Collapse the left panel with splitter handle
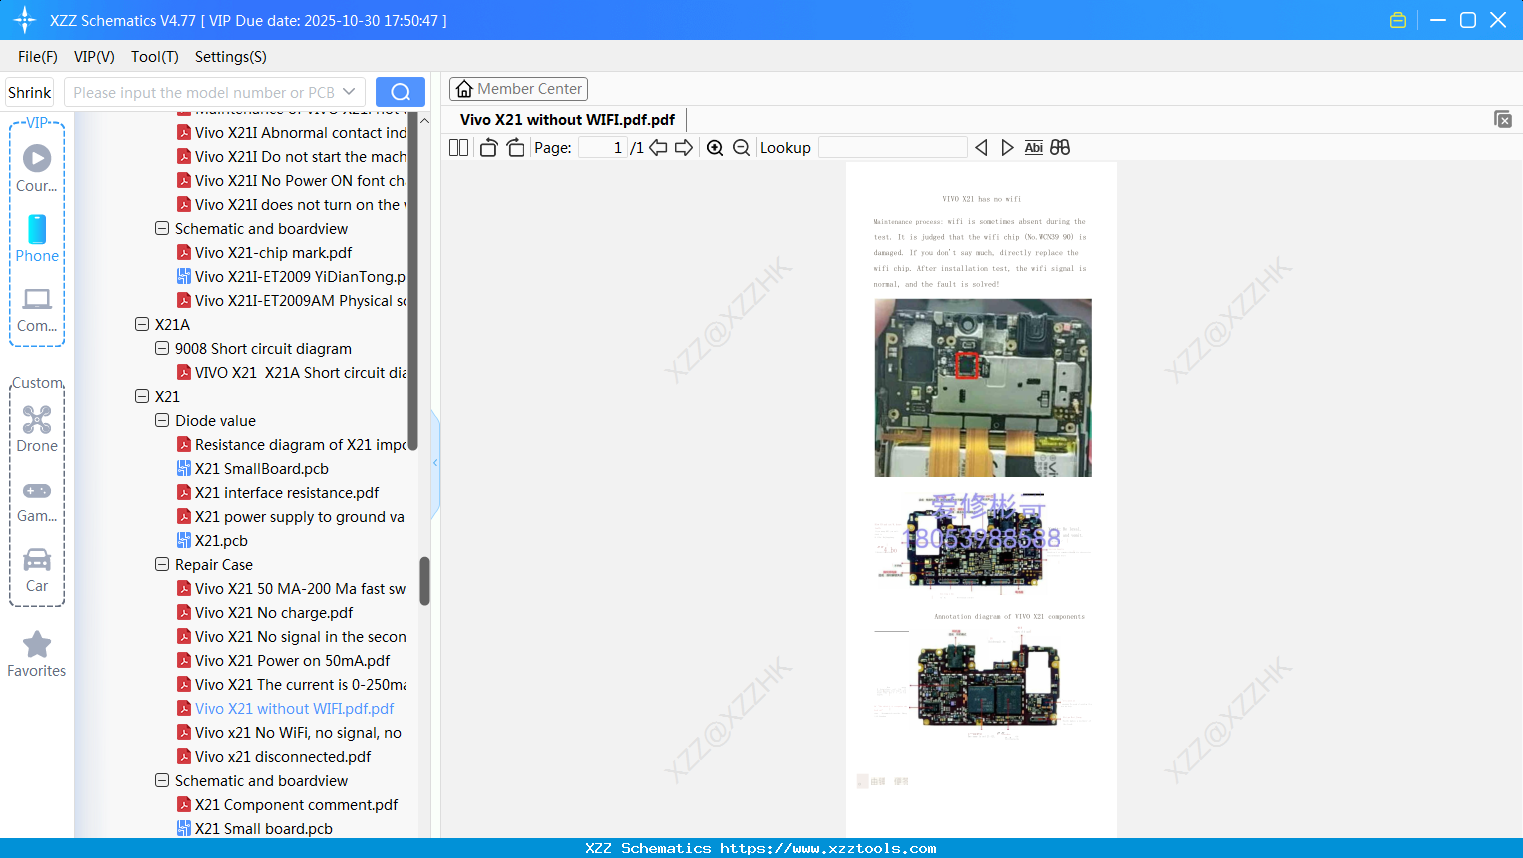Image resolution: width=1523 pixels, height=858 pixels. pyautogui.click(x=435, y=463)
